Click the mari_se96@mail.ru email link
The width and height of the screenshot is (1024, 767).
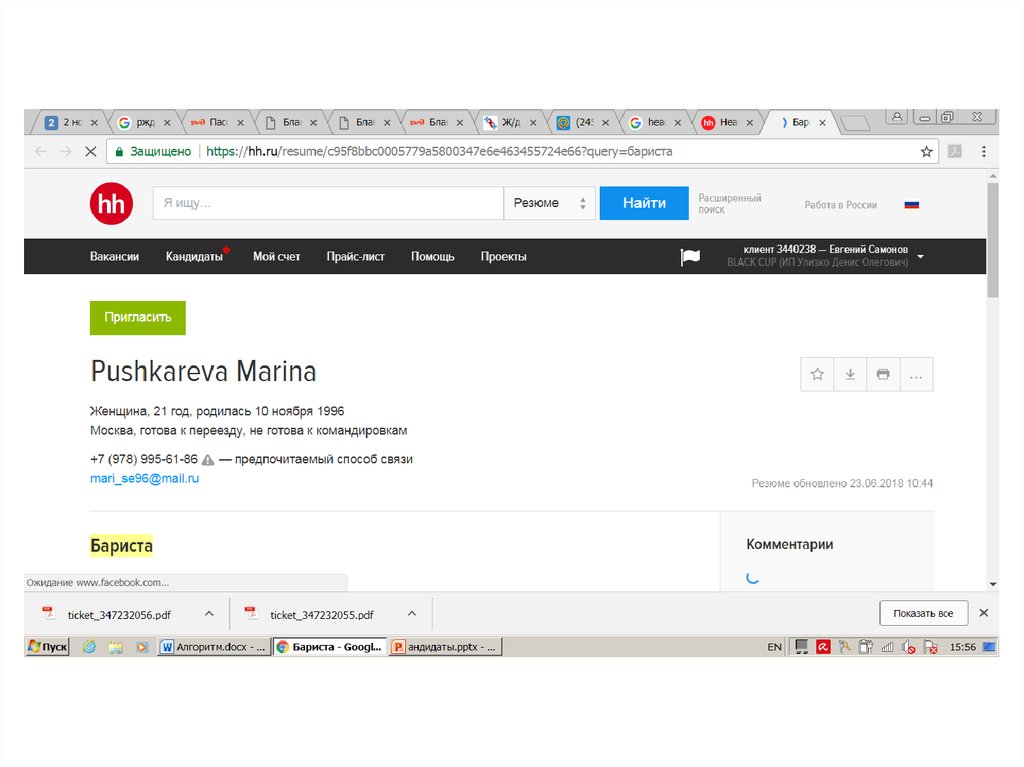point(144,478)
